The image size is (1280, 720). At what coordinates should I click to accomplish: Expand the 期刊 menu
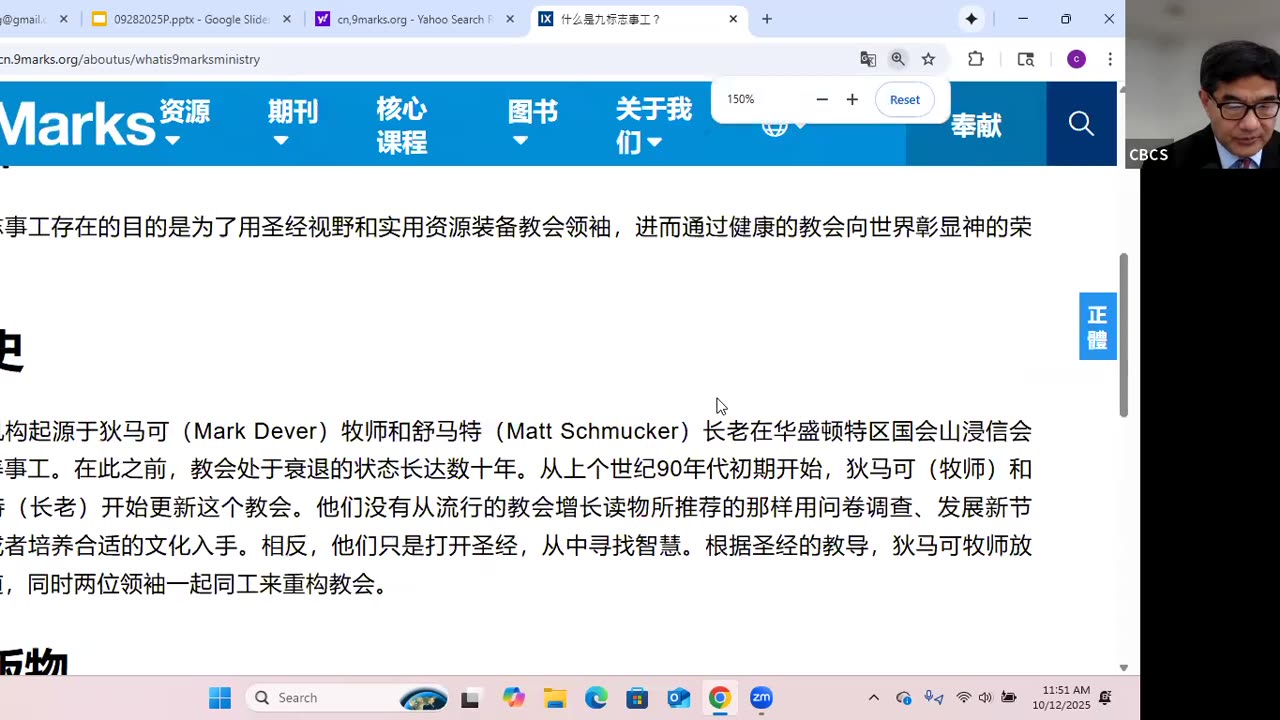point(292,122)
